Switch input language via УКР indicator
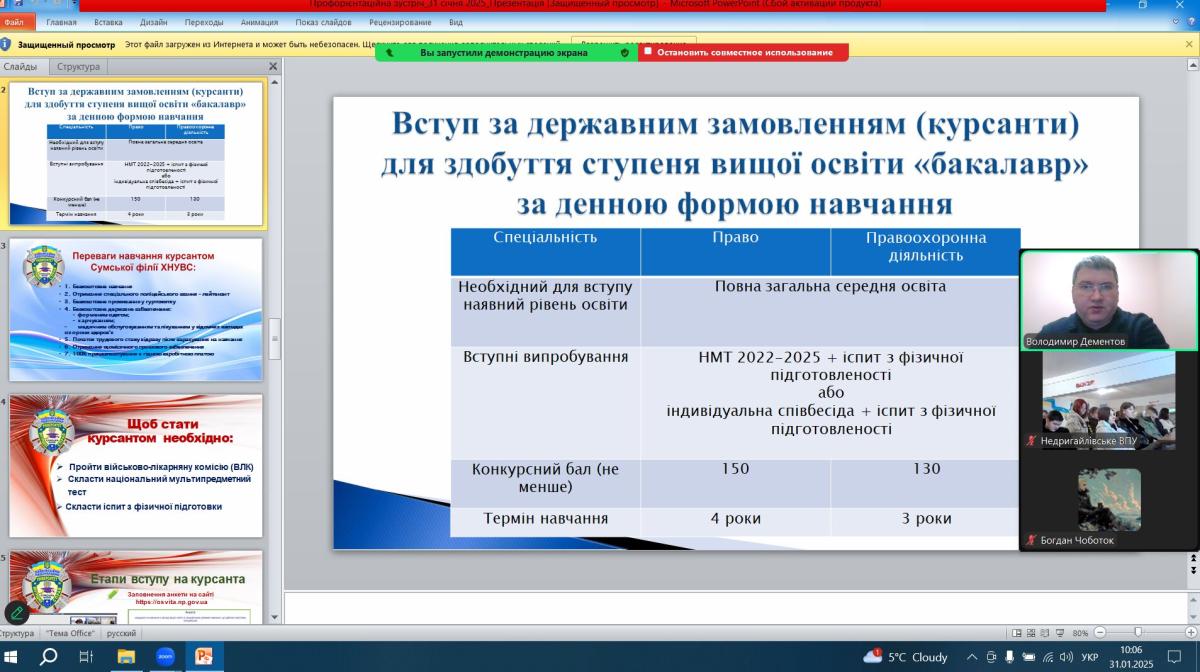The height and width of the screenshot is (672, 1200). pos(1090,657)
